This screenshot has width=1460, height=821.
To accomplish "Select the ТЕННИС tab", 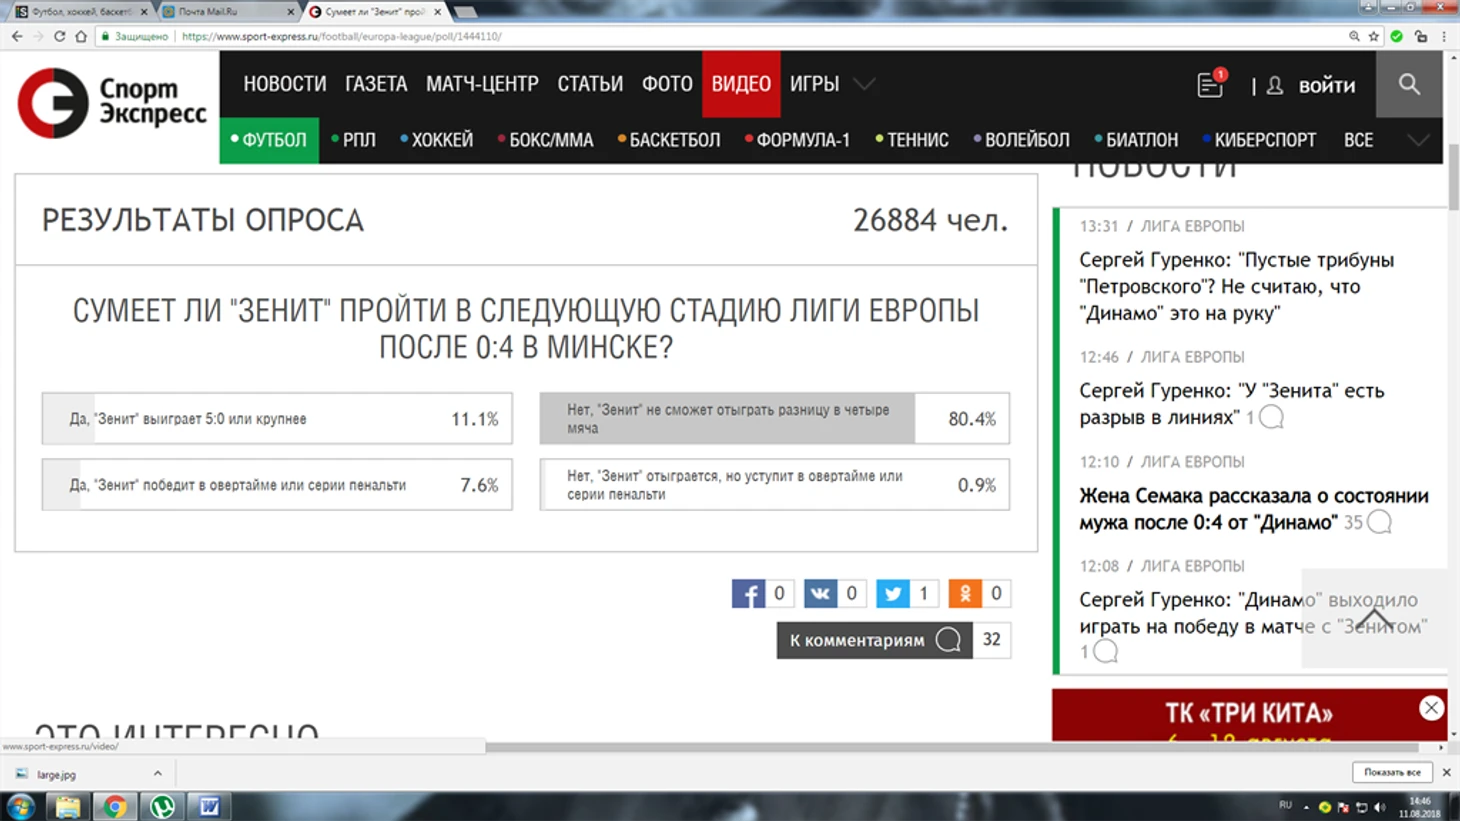I will tap(912, 140).
